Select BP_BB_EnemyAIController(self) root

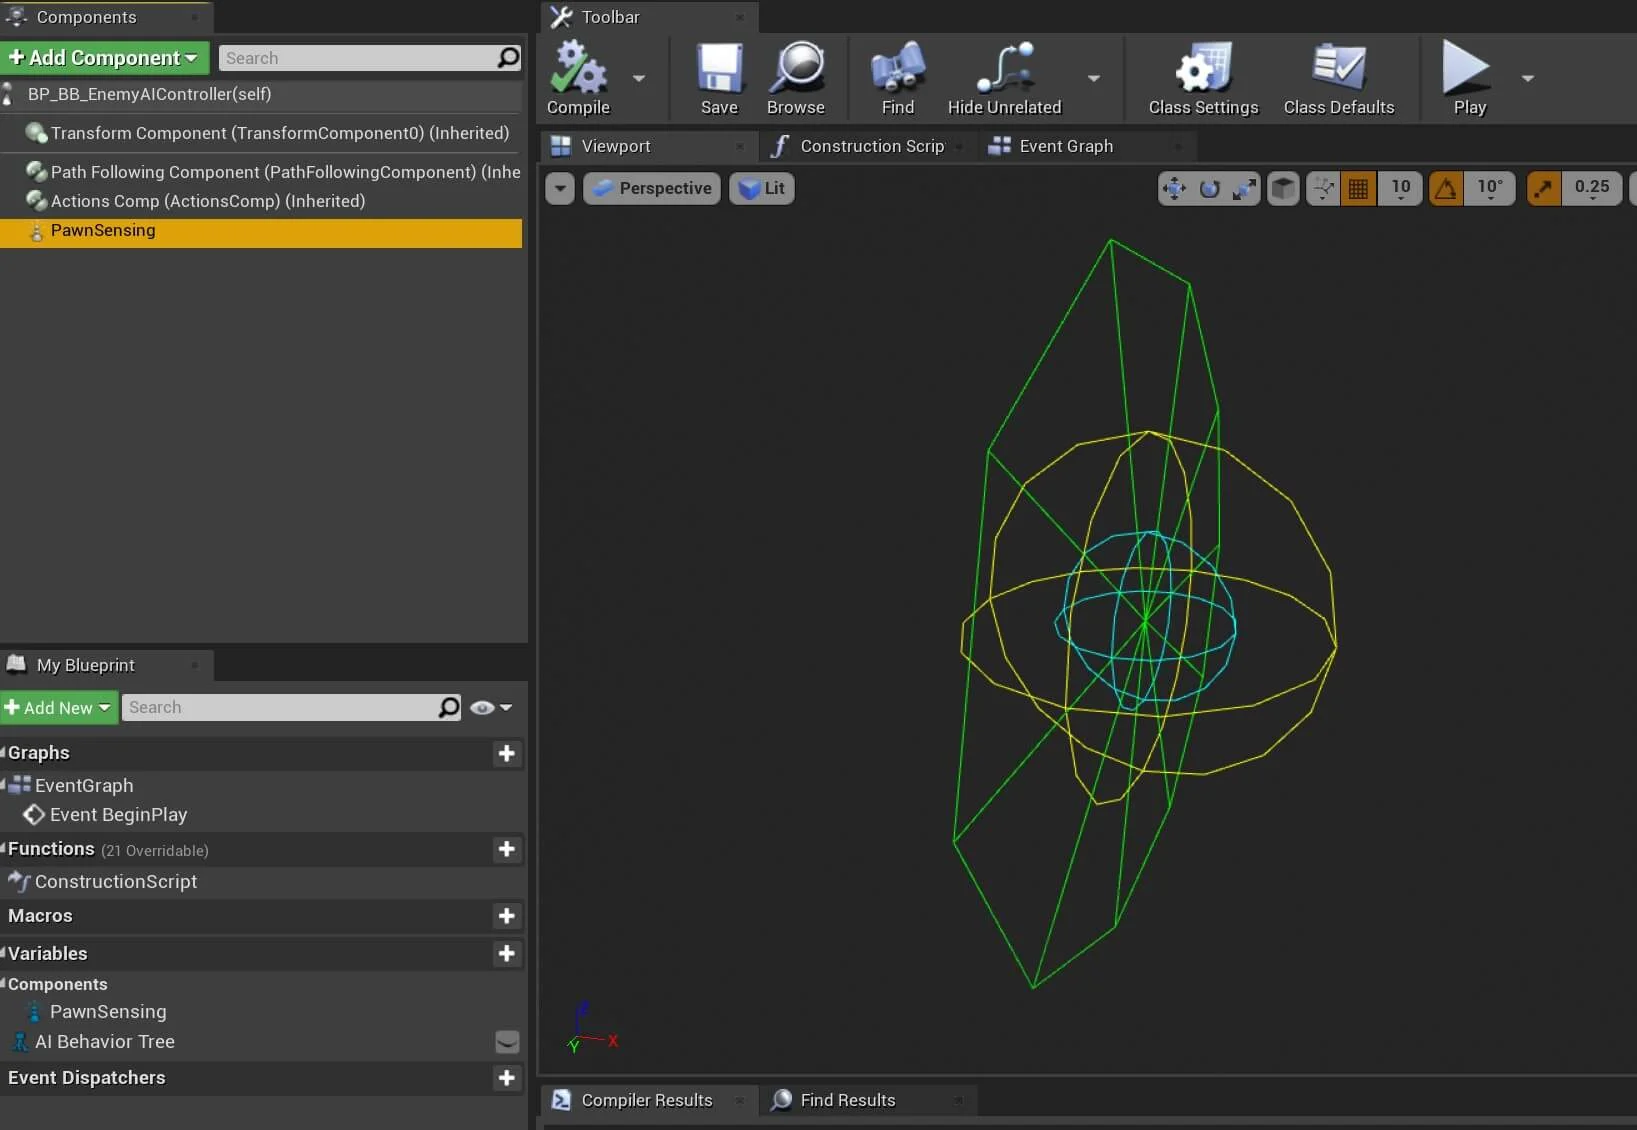tap(261, 94)
